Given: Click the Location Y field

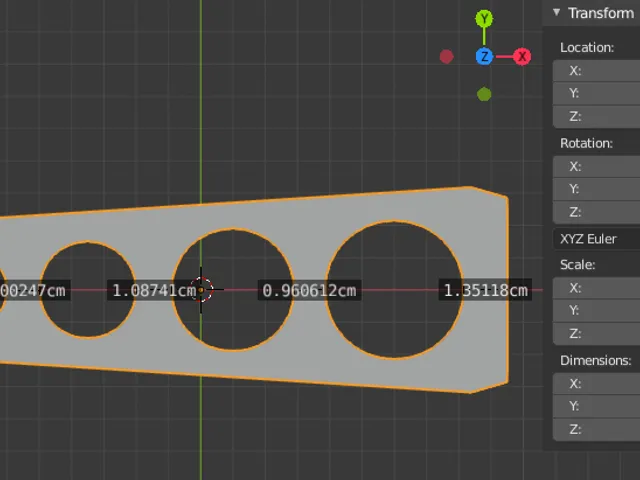Looking at the screenshot, I should tap(596, 93).
